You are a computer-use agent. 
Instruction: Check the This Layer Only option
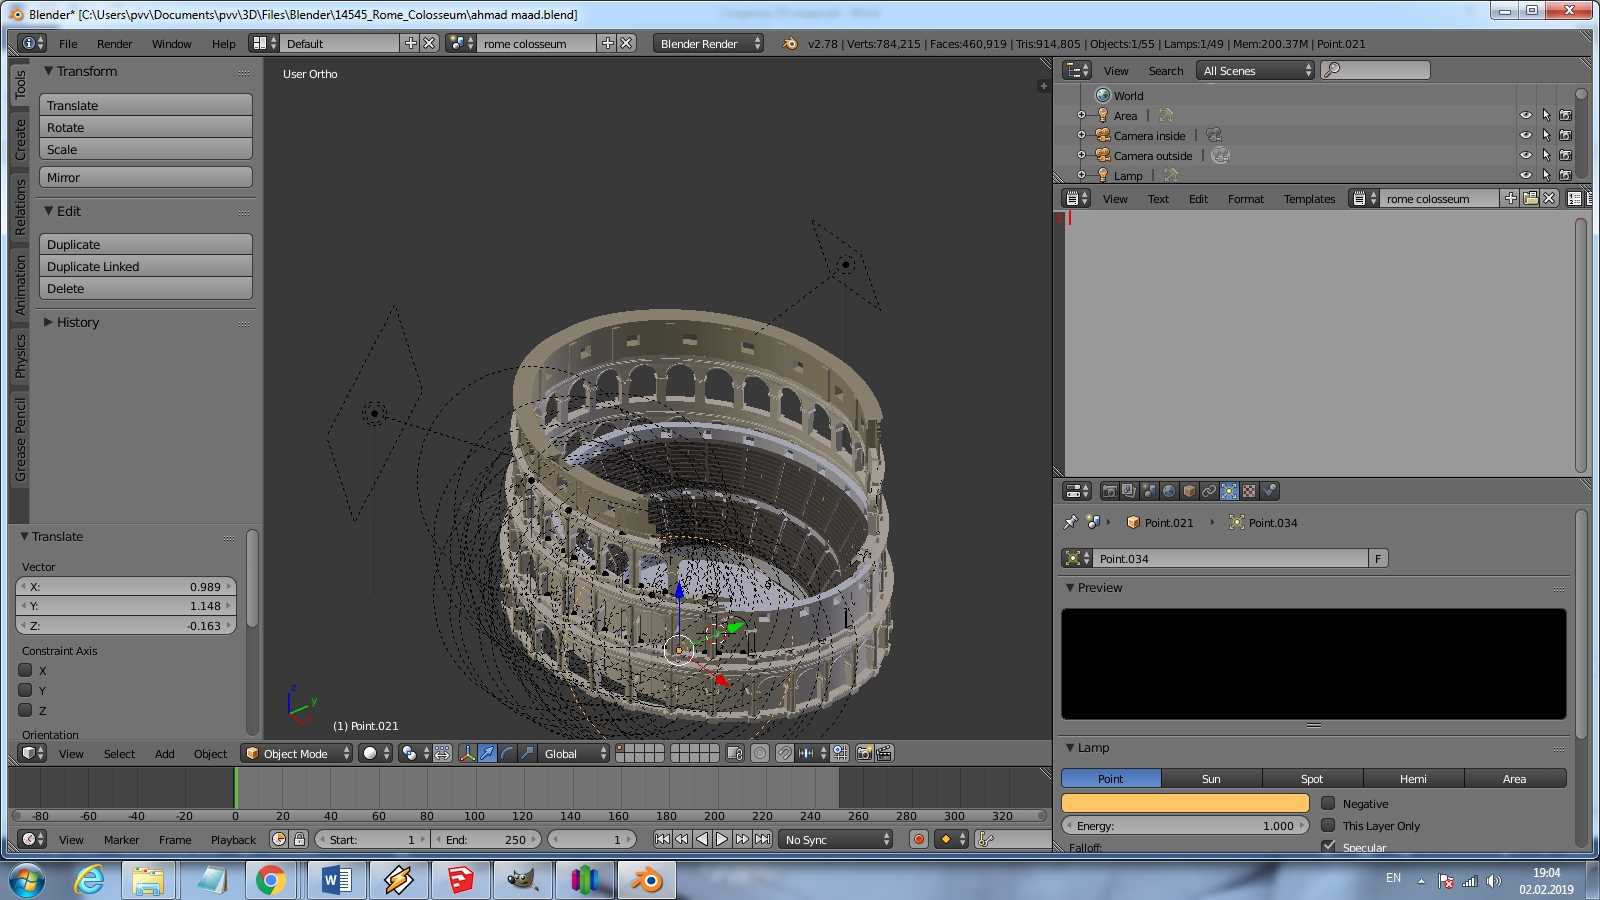click(x=1328, y=825)
